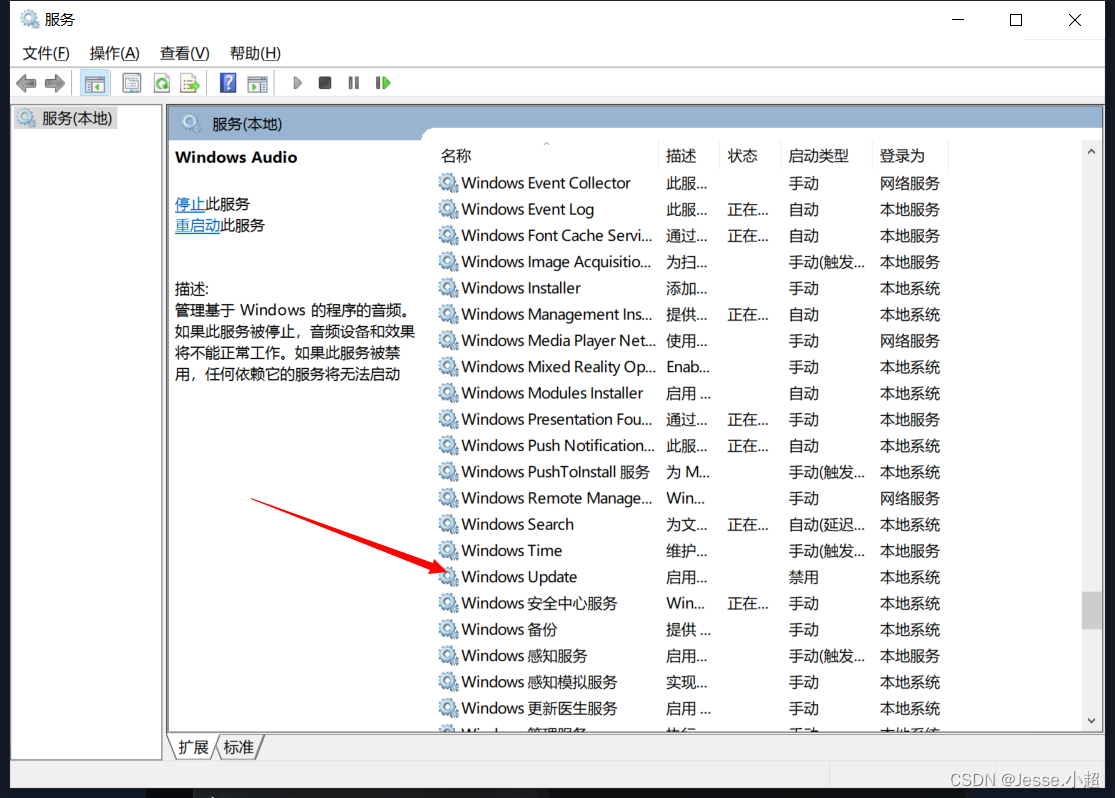Click gear icon of Windows 安全中心服务
The height and width of the screenshot is (798, 1115).
click(x=448, y=602)
